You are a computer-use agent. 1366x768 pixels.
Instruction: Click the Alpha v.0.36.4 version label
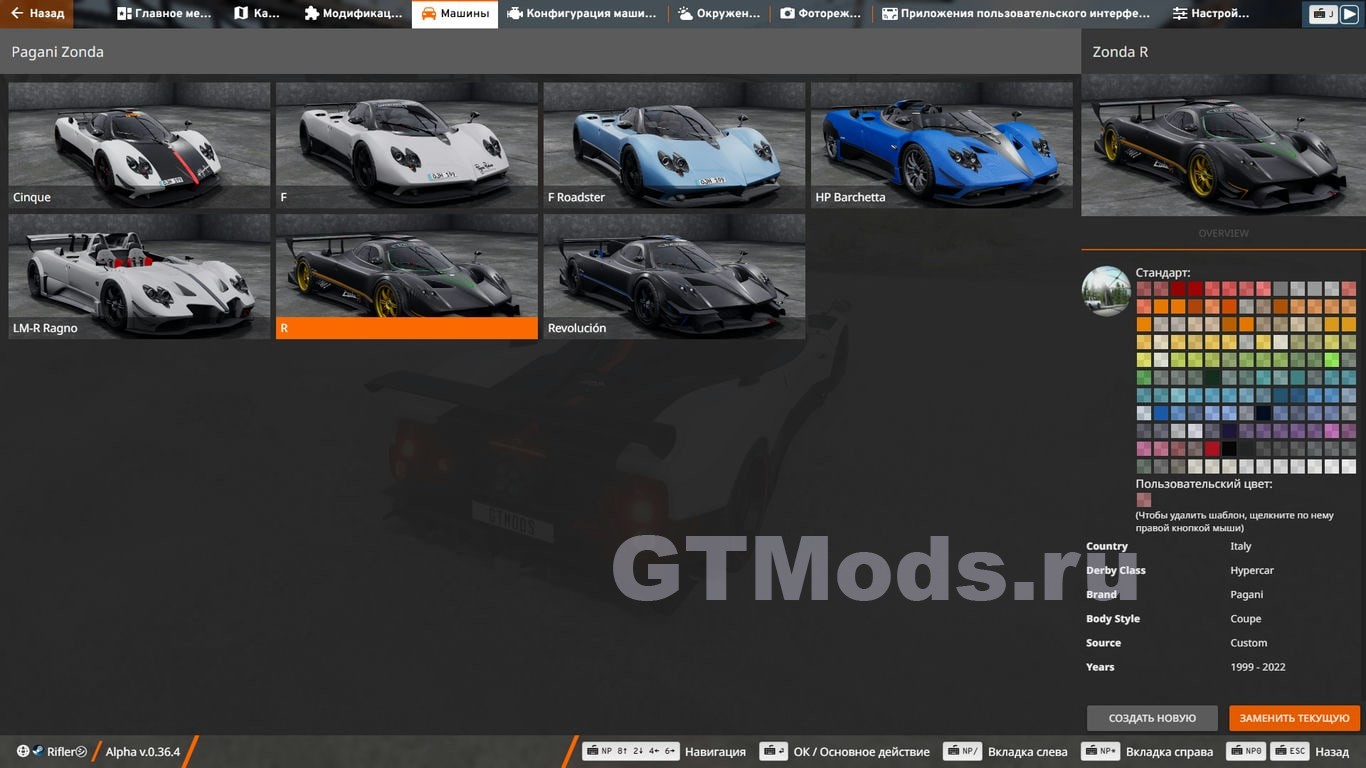(143, 752)
